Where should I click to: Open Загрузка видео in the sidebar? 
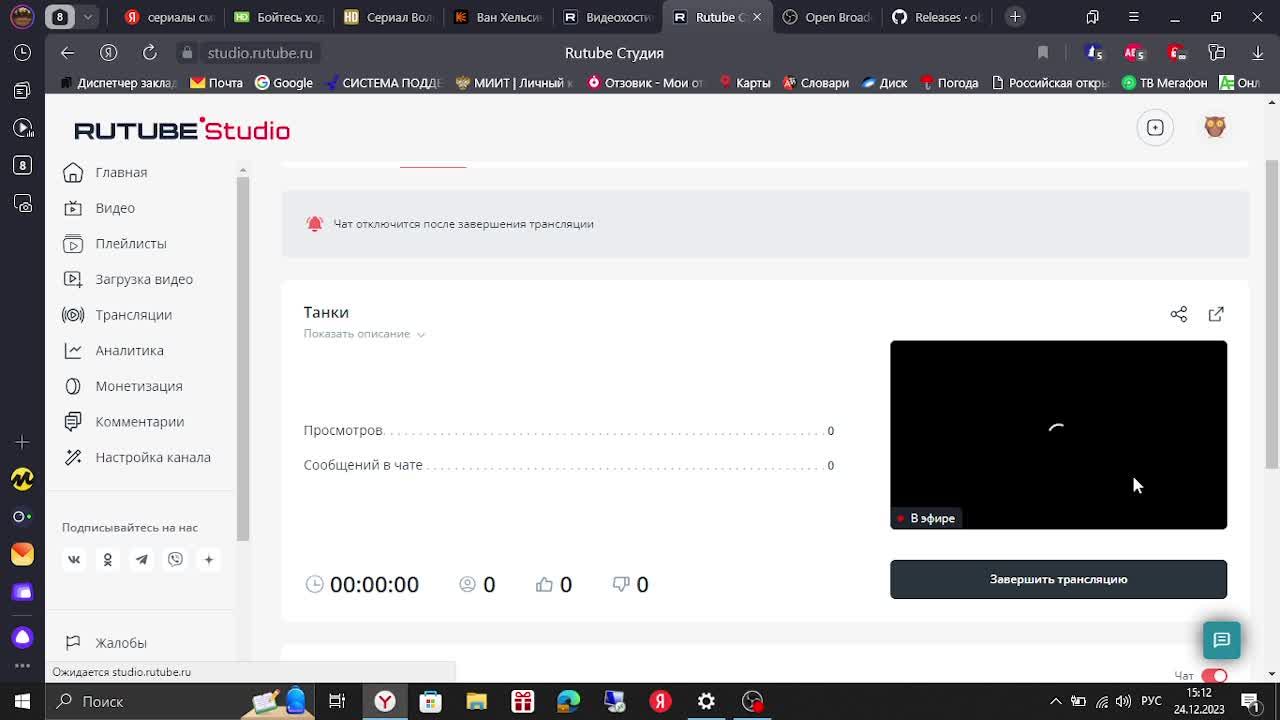tap(144, 279)
